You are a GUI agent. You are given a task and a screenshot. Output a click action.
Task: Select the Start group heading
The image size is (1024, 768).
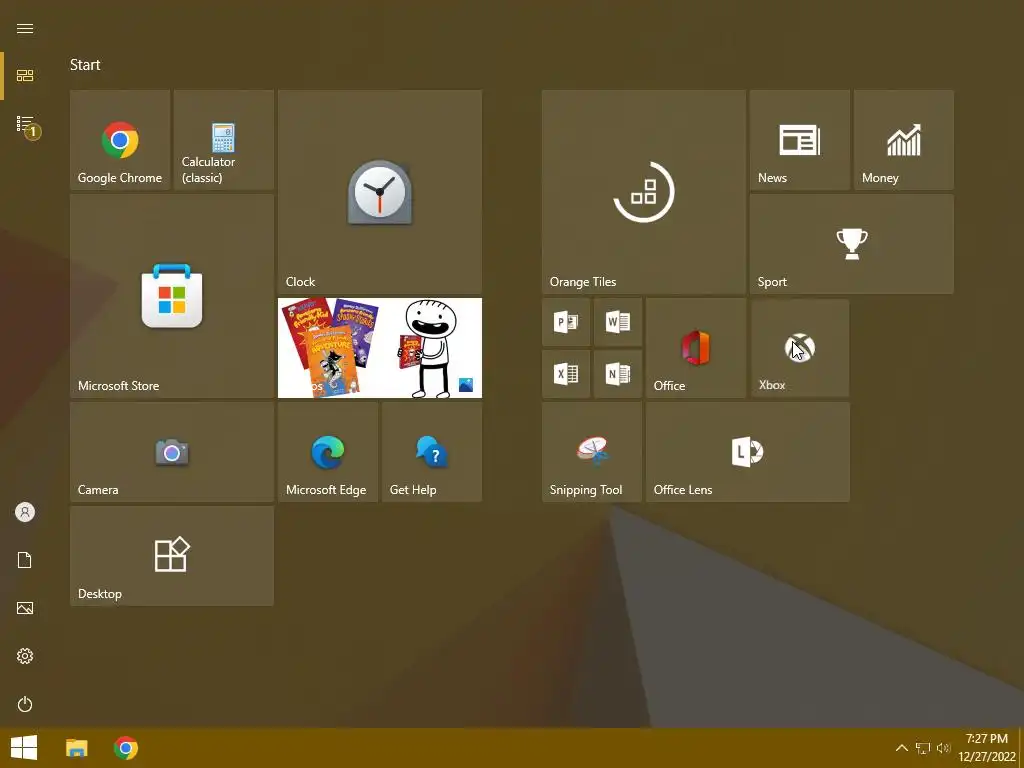coord(85,65)
